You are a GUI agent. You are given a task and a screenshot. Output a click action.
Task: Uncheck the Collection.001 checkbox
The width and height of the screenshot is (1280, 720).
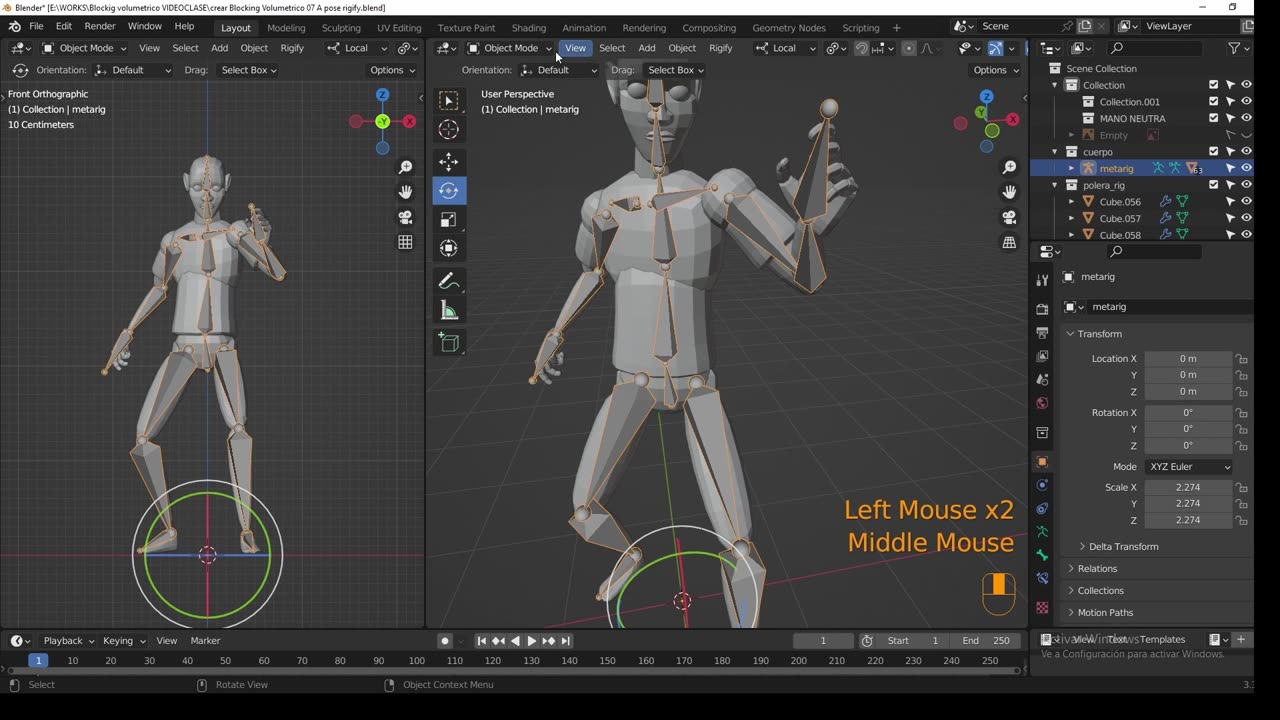click(1214, 101)
